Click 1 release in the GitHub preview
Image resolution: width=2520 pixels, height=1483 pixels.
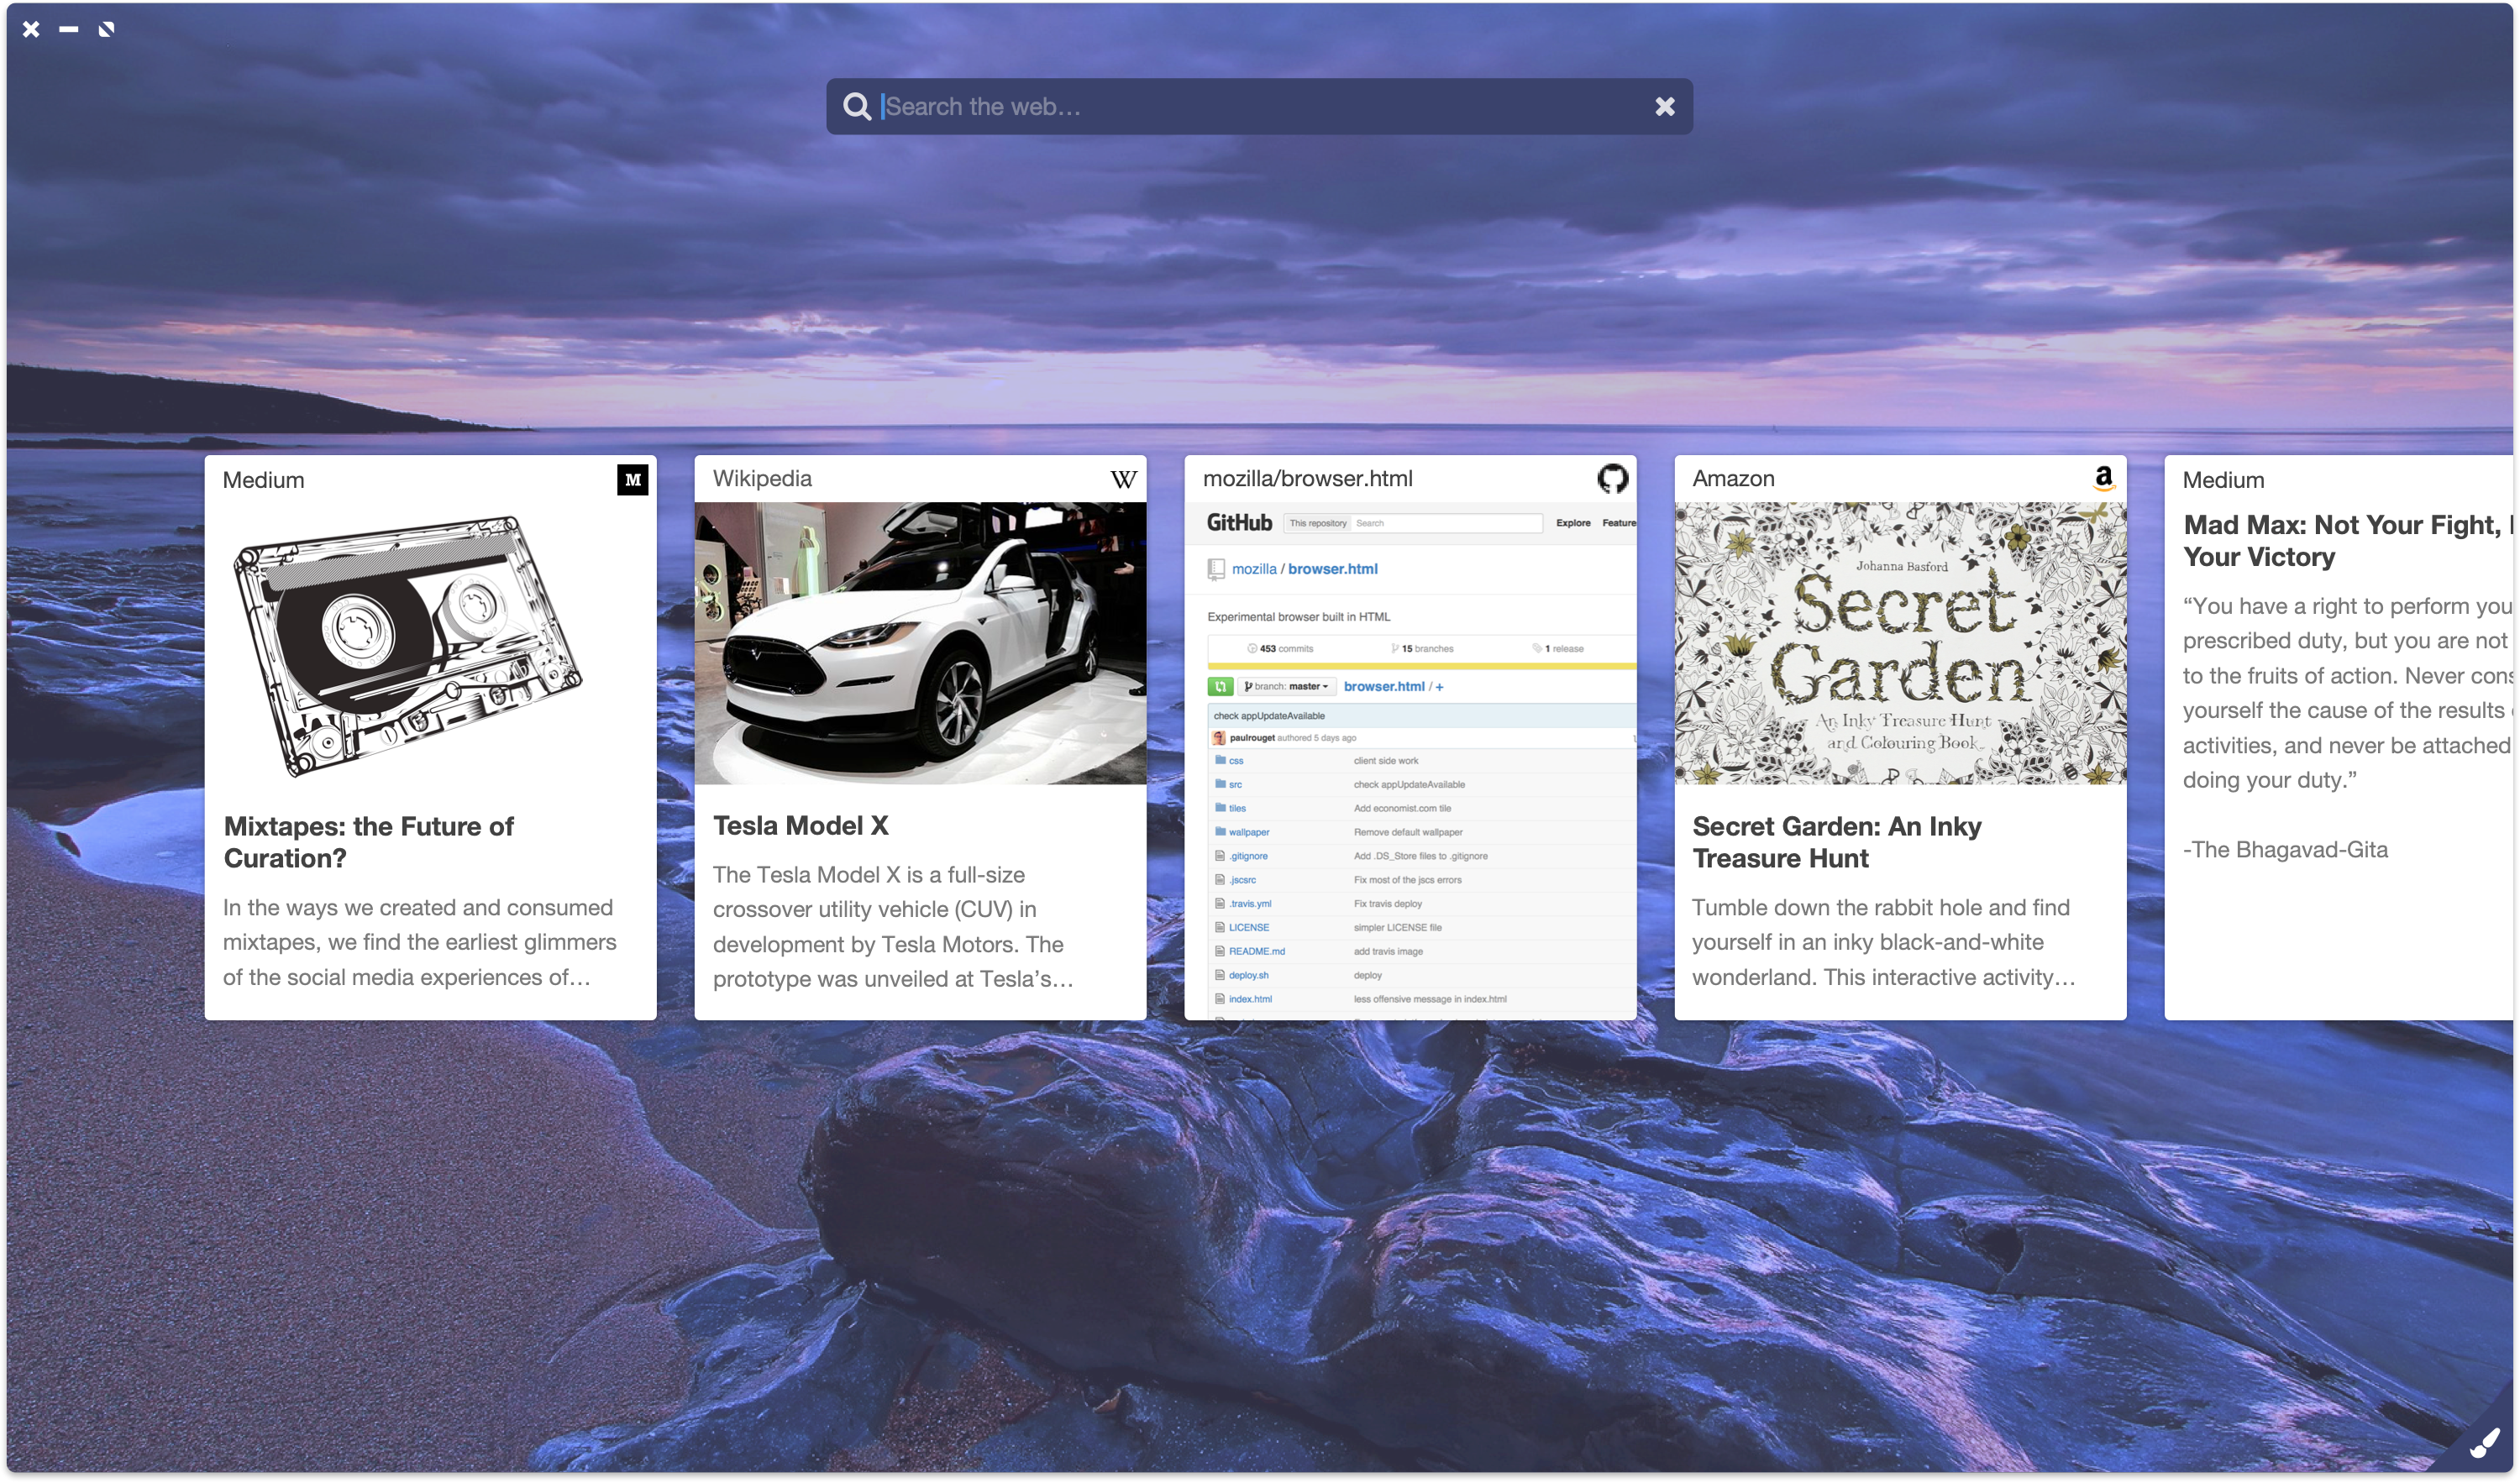click(1559, 648)
